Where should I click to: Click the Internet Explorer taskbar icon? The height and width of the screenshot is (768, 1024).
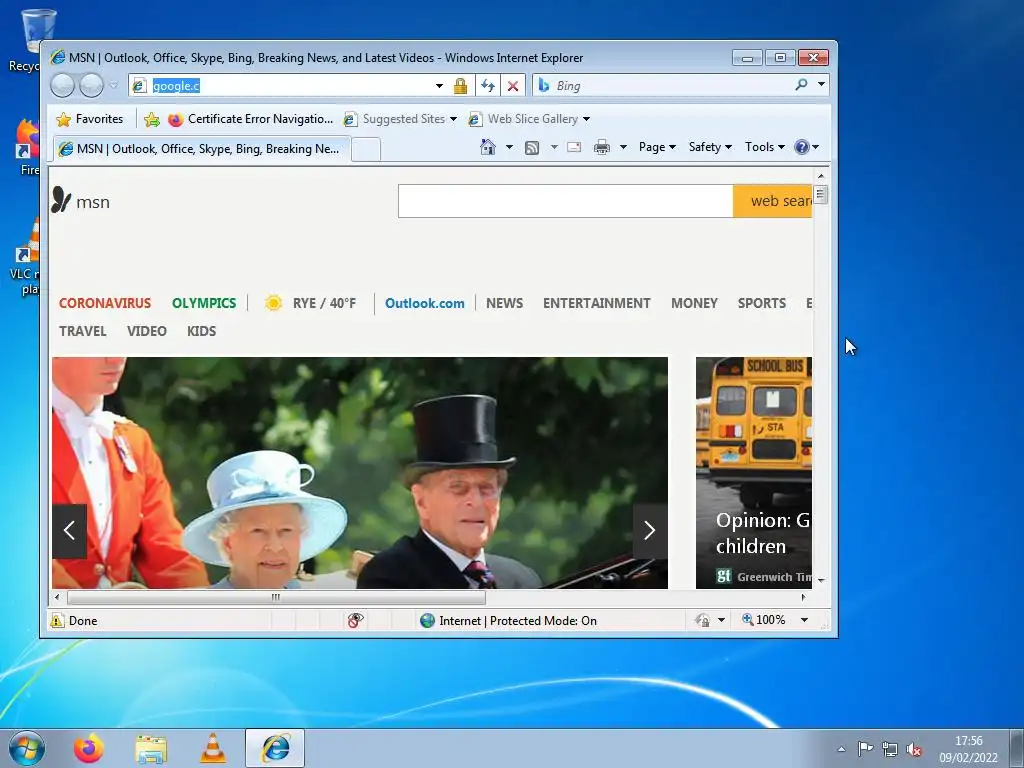tap(275, 748)
